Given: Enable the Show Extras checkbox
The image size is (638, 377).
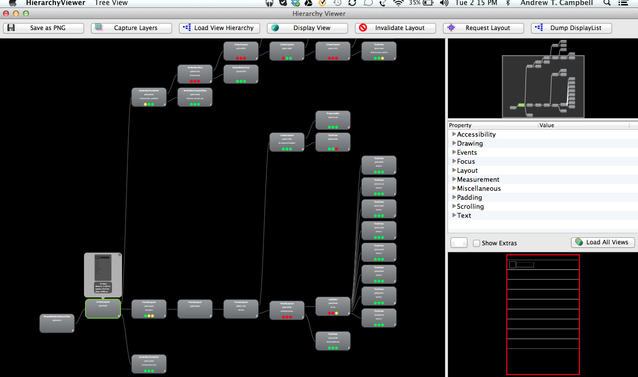Looking at the screenshot, I should 476,243.
